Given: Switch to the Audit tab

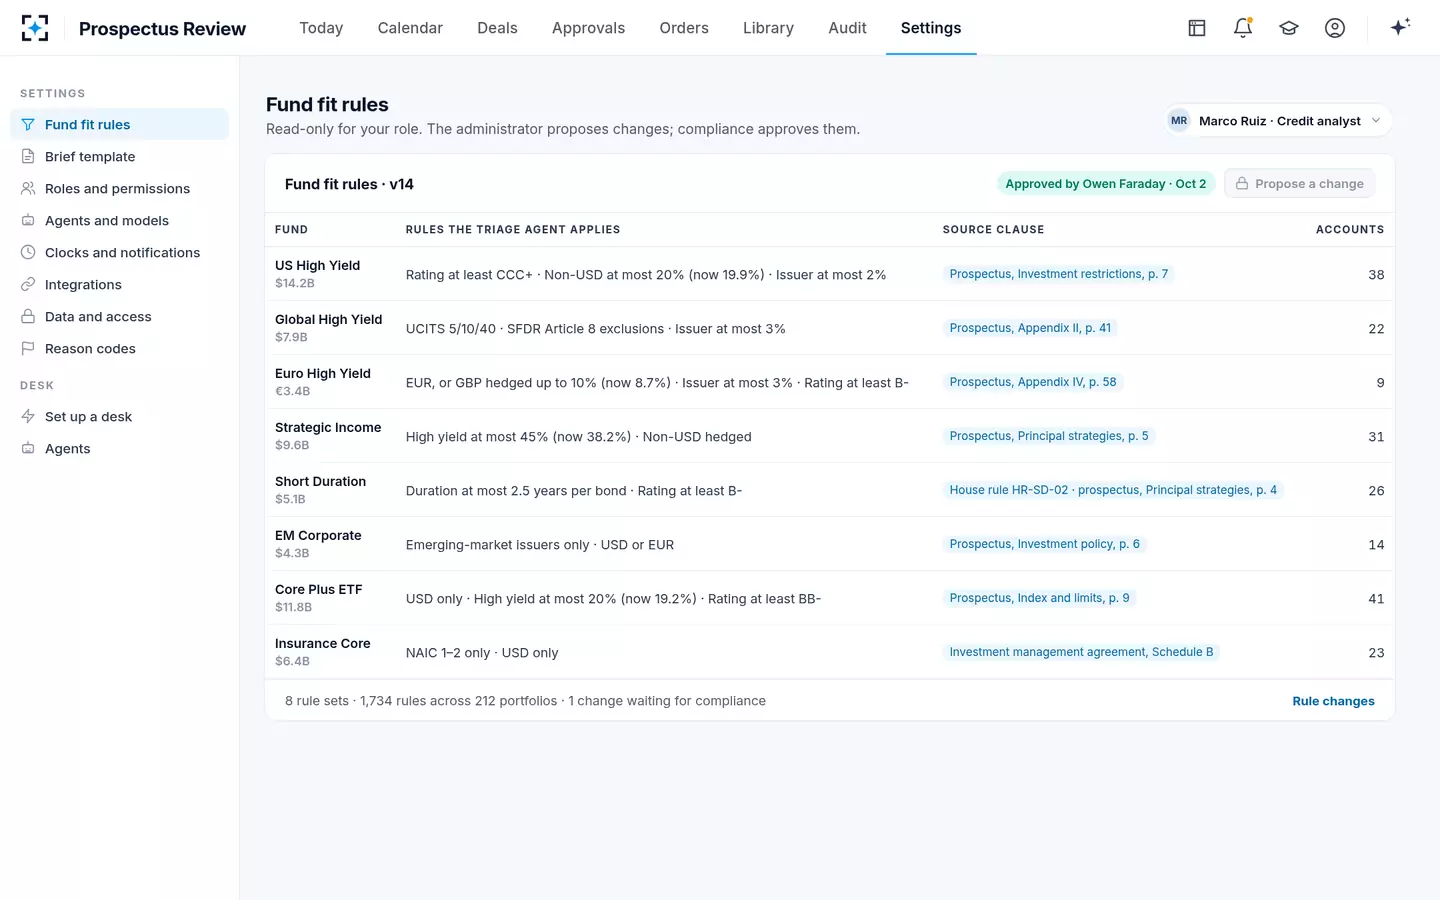Looking at the screenshot, I should point(847,28).
